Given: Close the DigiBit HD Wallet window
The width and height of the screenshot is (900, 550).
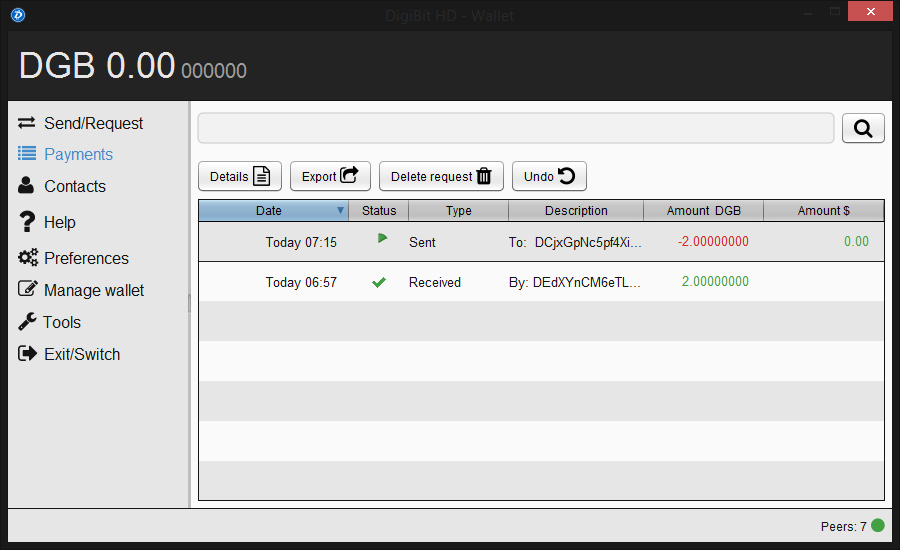Looking at the screenshot, I should tap(870, 11).
